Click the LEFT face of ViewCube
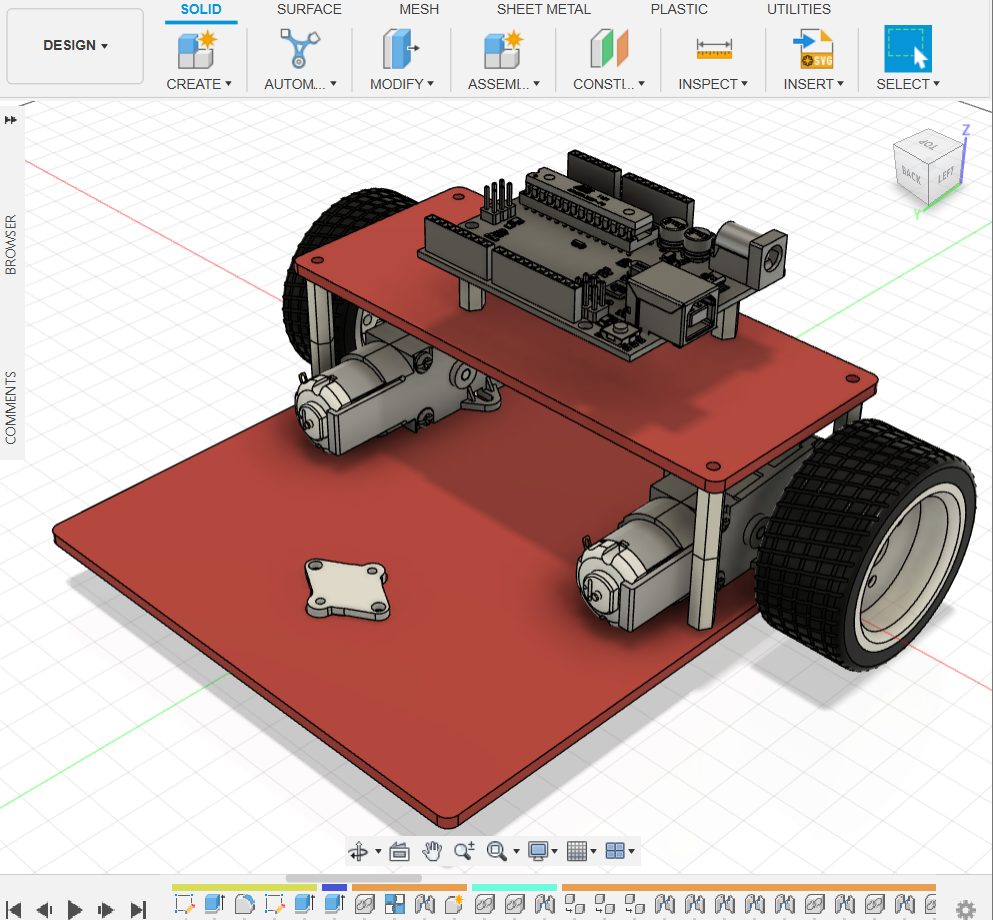The image size is (993, 920). click(945, 175)
